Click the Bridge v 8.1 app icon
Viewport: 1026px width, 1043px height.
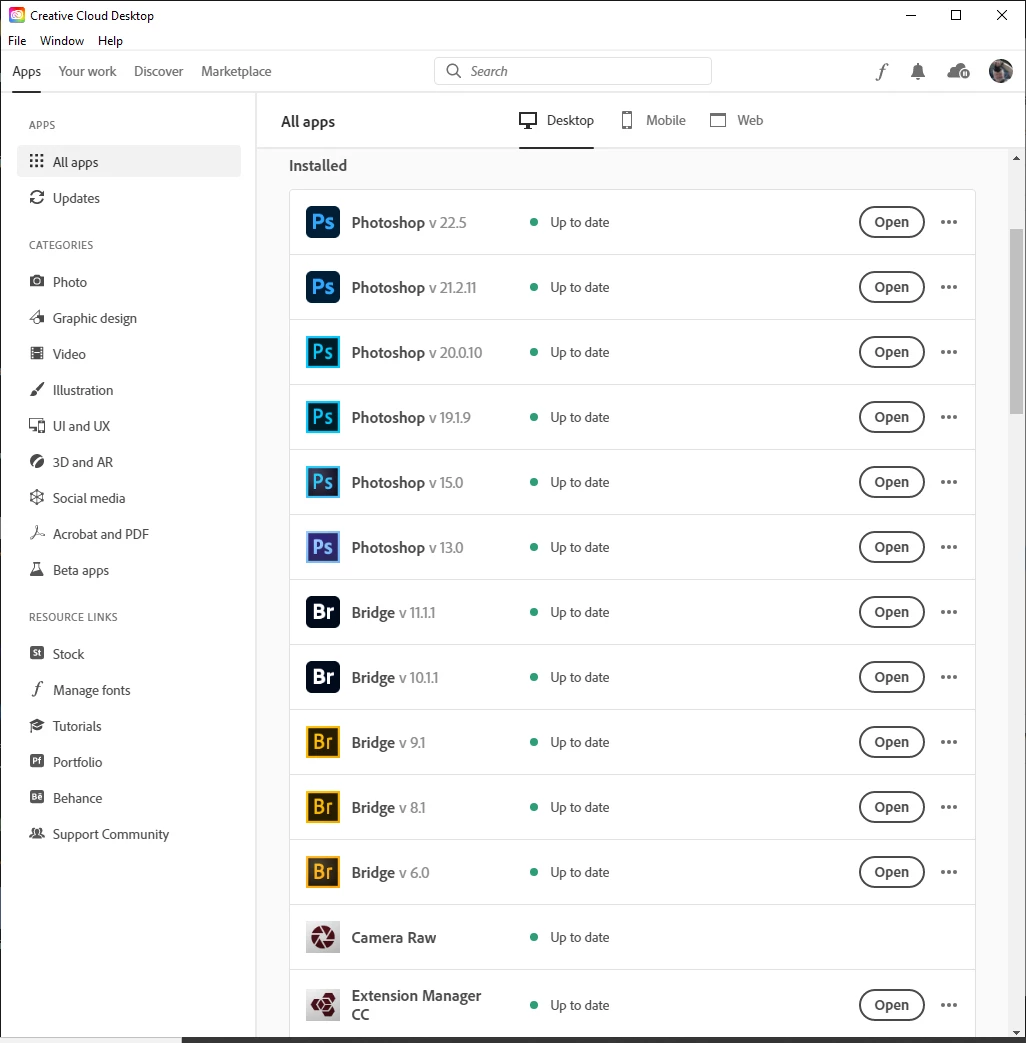[323, 807]
